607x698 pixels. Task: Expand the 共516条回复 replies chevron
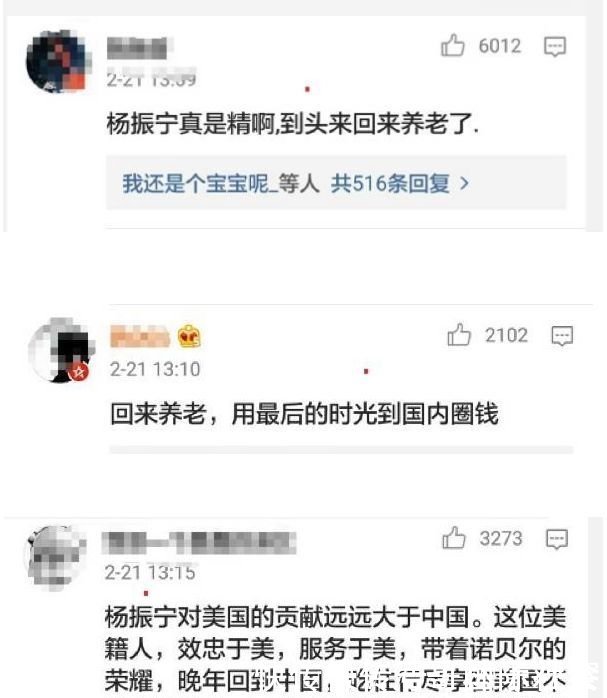(464, 183)
